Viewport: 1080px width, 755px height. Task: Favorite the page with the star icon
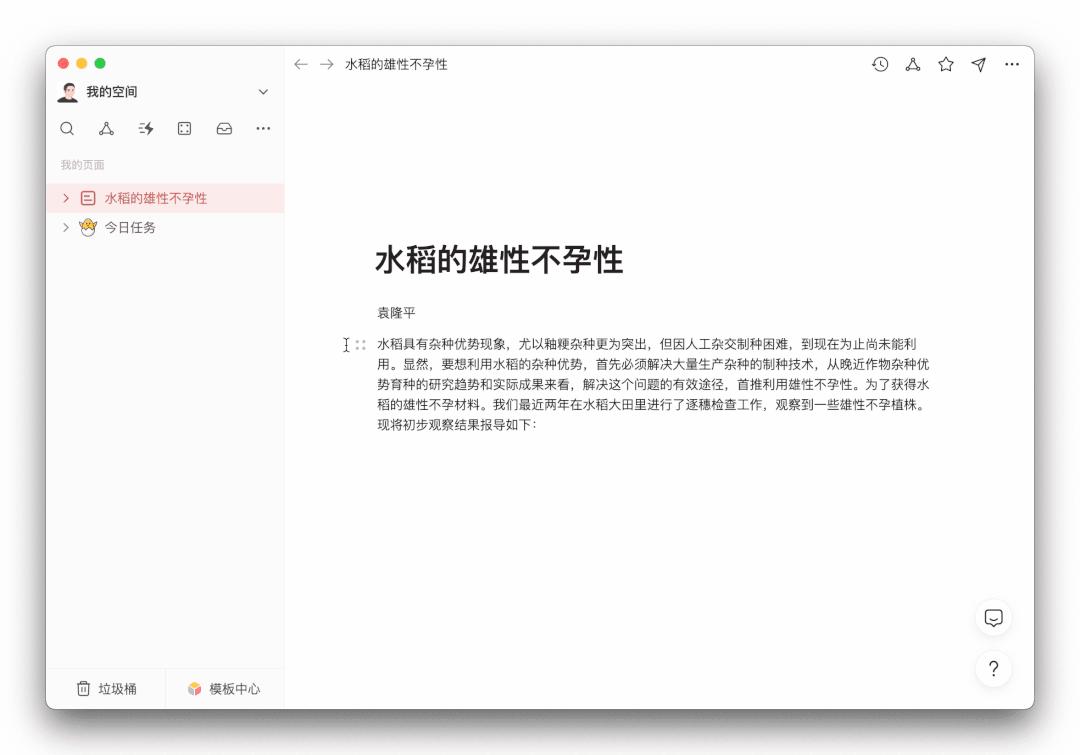click(945, 64)
